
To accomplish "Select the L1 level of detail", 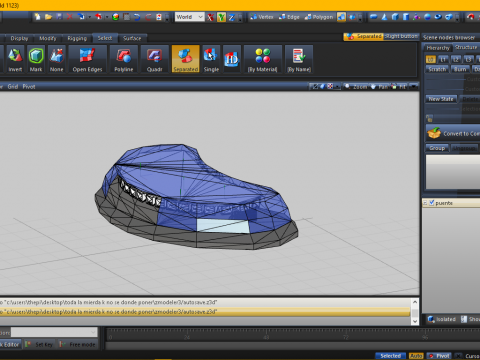I will (x=443, y=60).
